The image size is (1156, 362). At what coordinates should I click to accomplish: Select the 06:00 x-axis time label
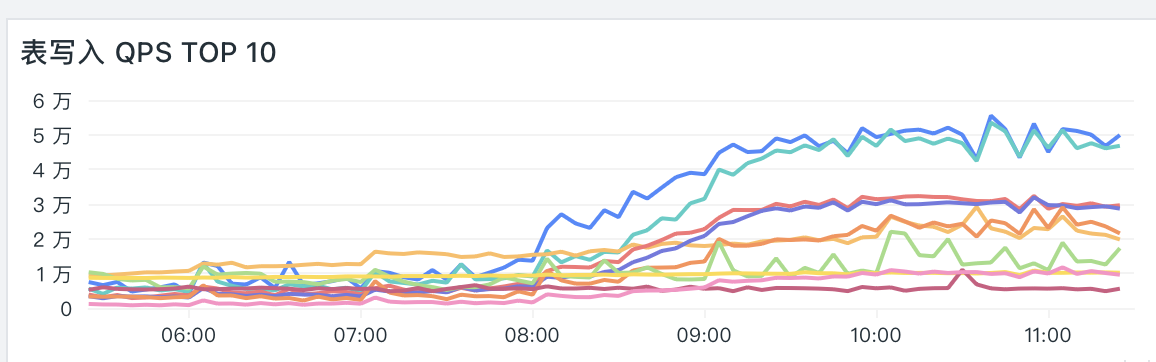189,335
